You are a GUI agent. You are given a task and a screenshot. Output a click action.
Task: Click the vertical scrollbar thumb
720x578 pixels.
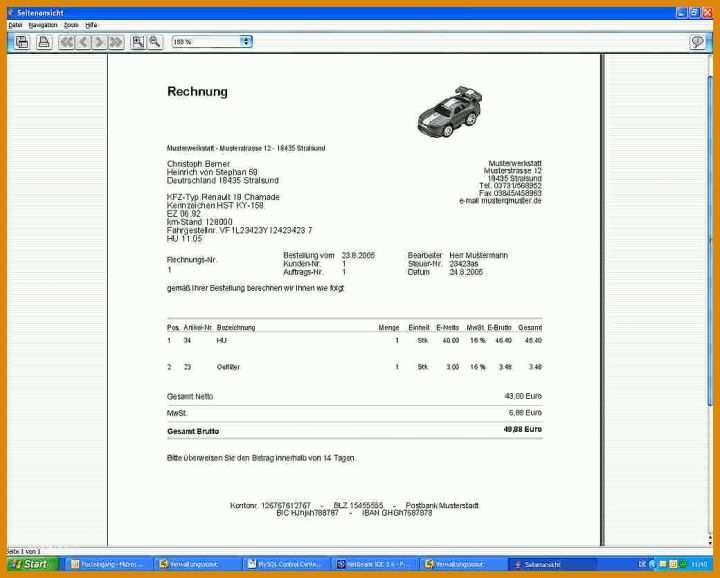tap(710, 241)
